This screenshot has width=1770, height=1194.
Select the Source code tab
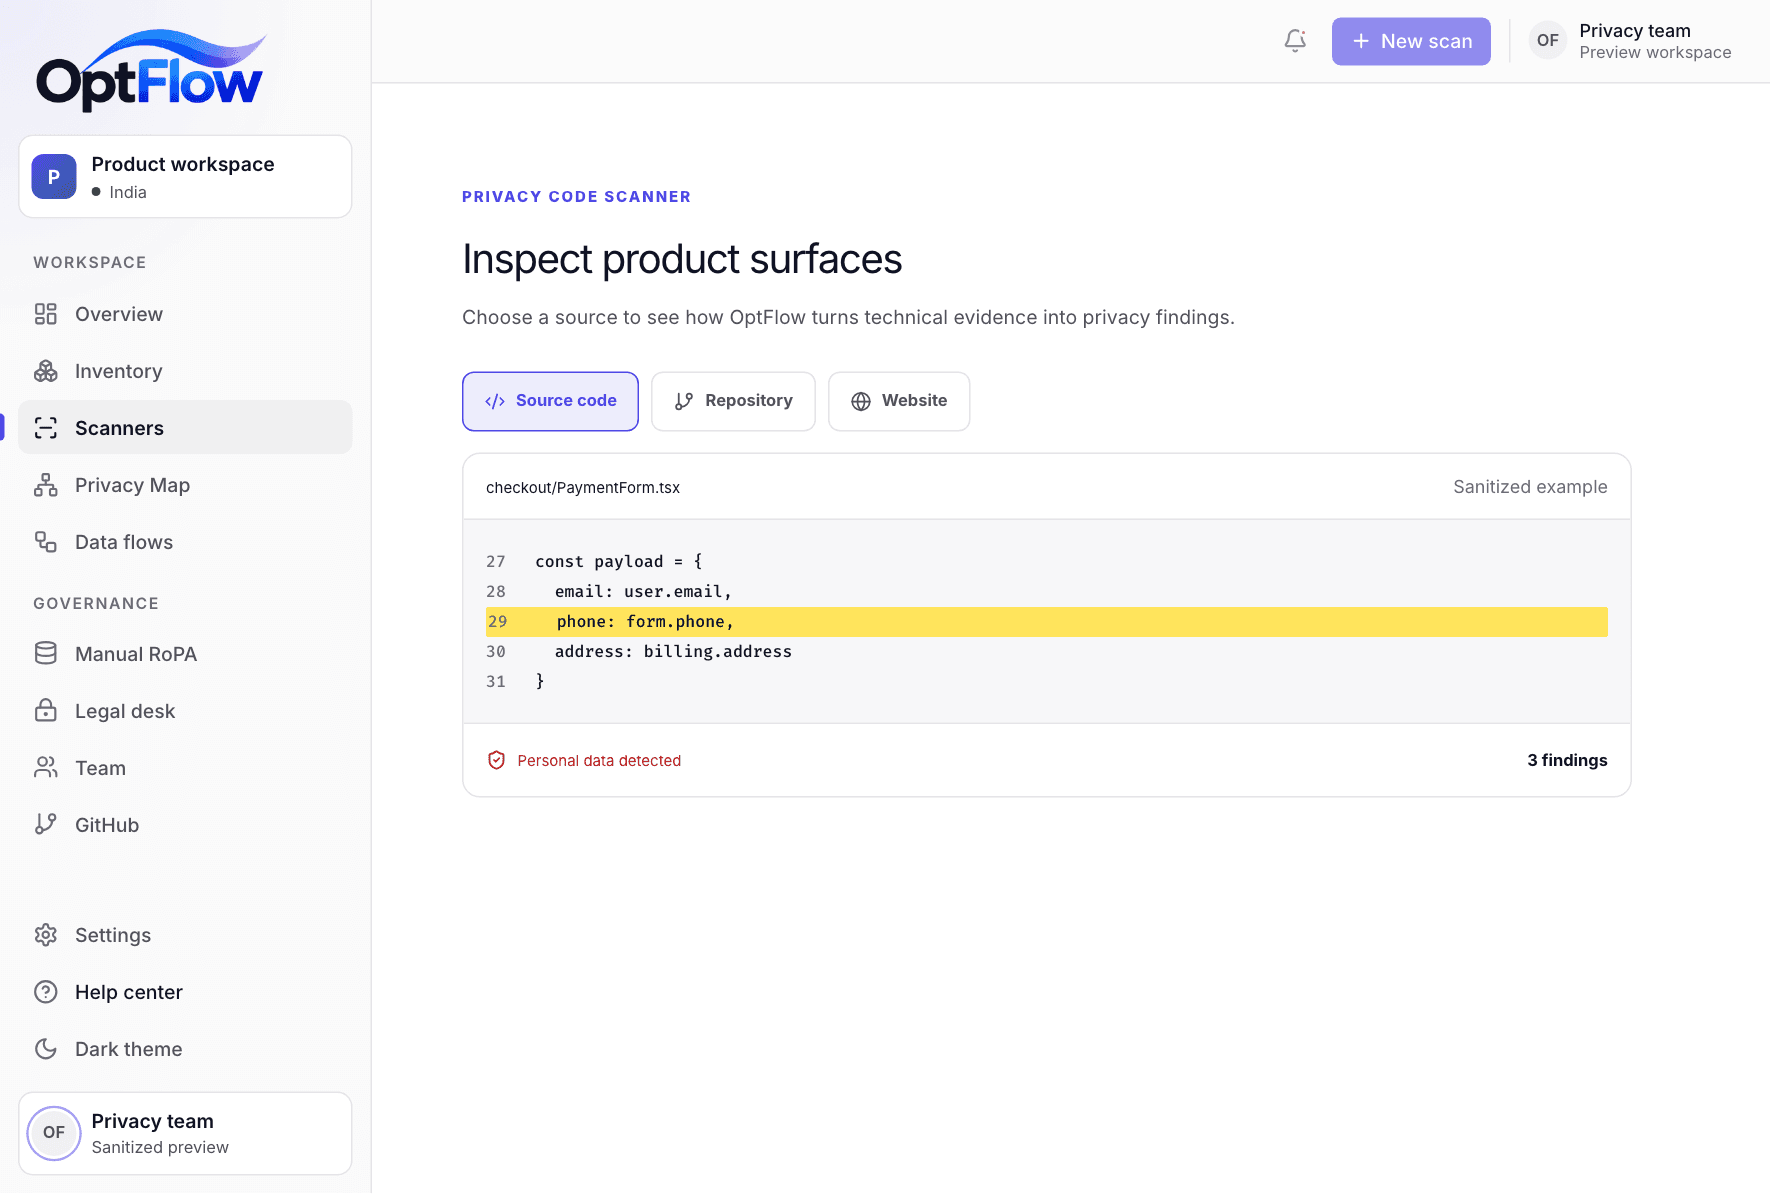(550, 401)
